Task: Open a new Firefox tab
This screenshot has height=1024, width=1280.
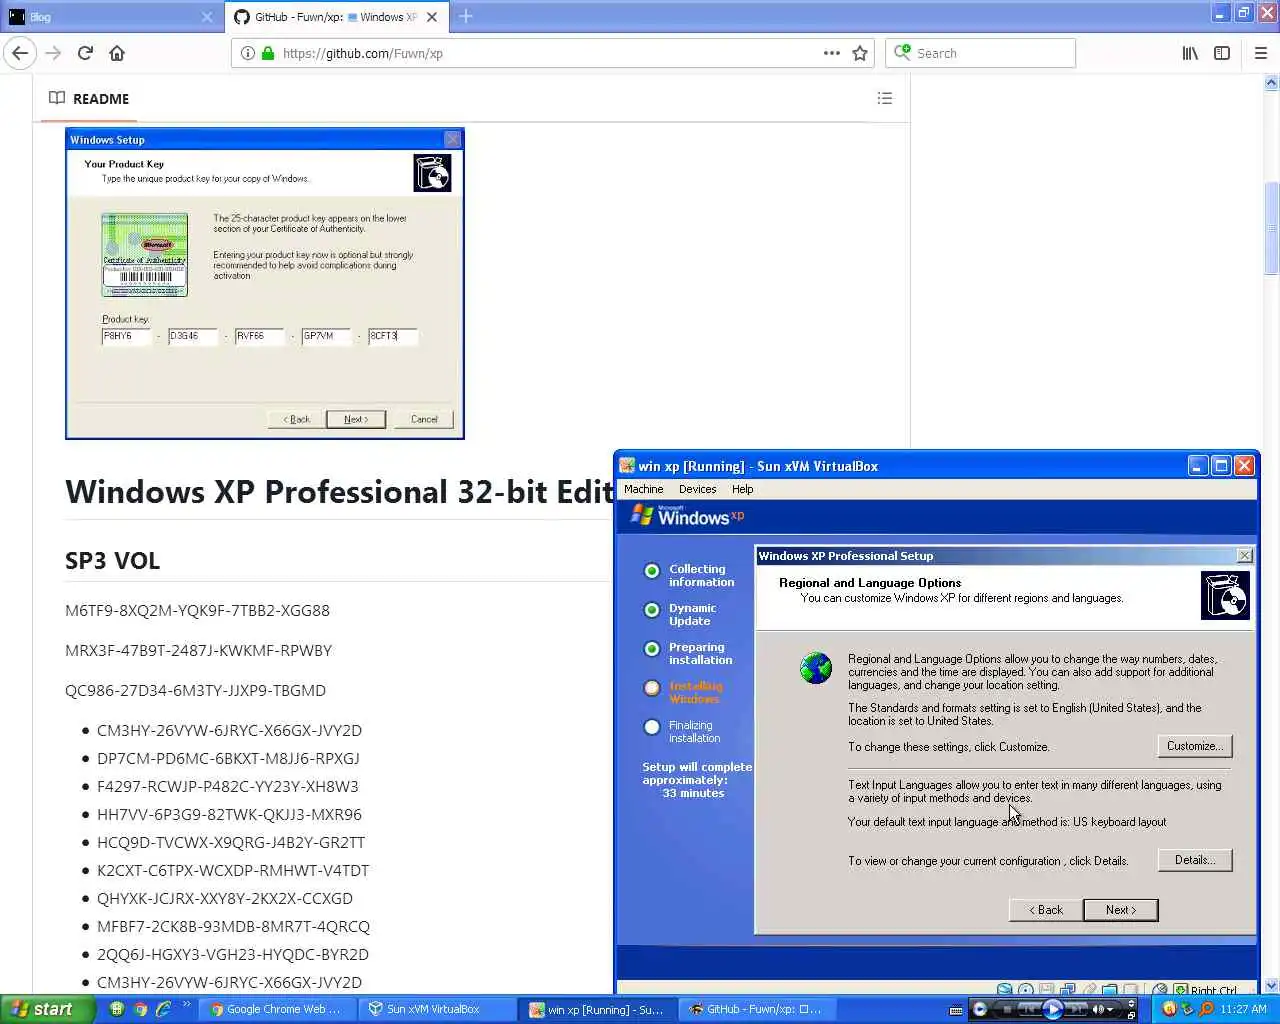Action: [466, 16]
